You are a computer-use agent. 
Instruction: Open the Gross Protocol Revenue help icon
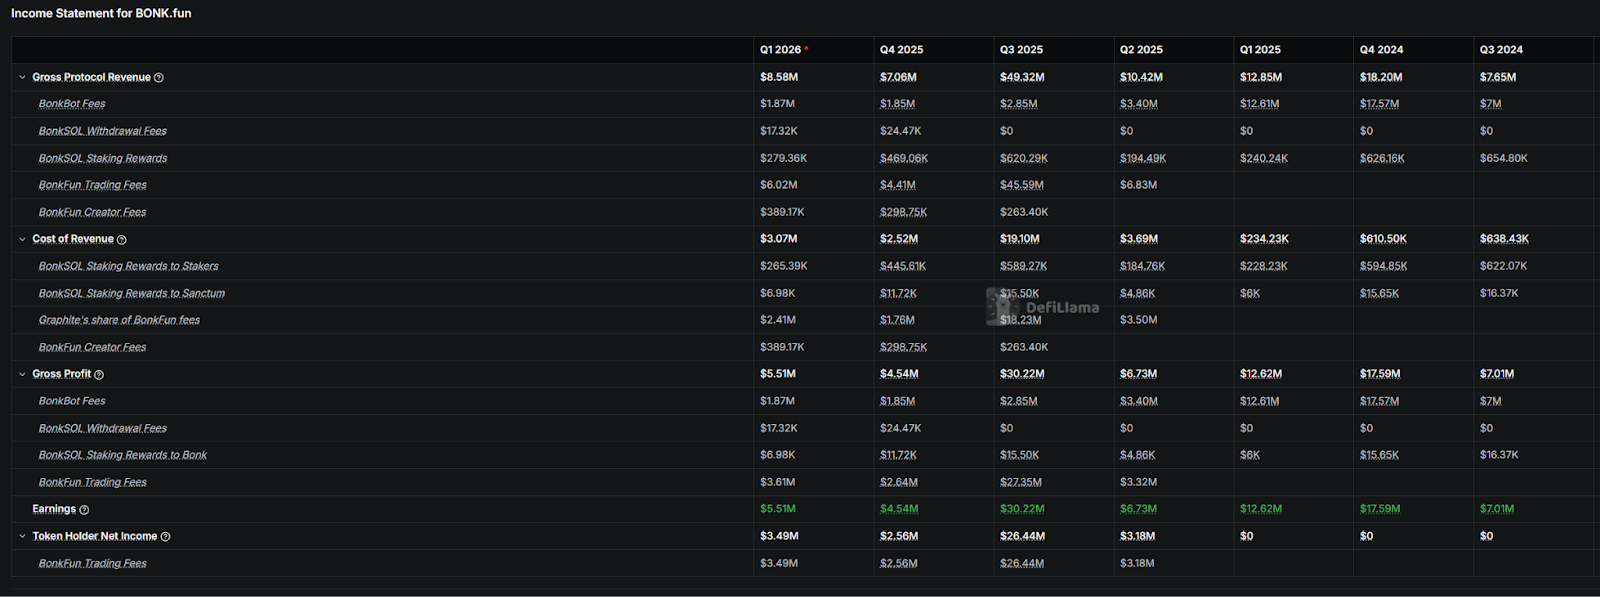160,77
